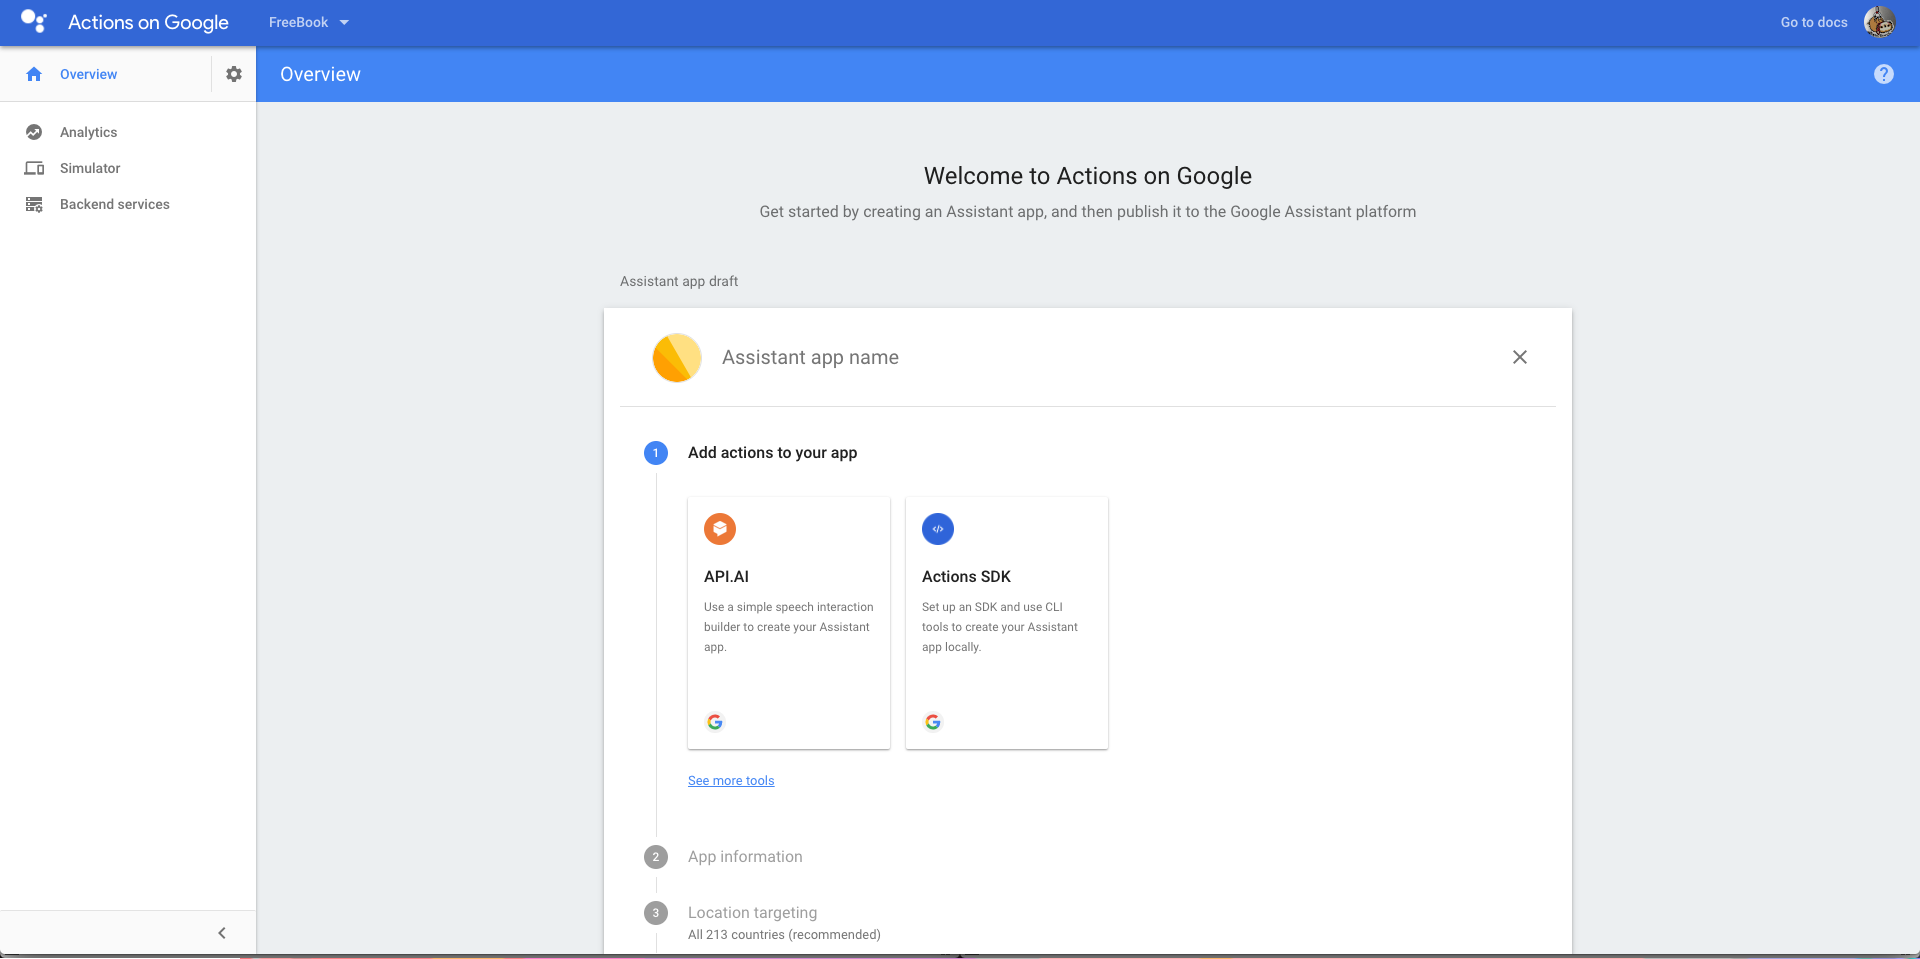Viewport: 1920px width, 959px height.
Task: Click the blue Actions SDK code icon
Action: pyautogui.click(x=938, y=529)
